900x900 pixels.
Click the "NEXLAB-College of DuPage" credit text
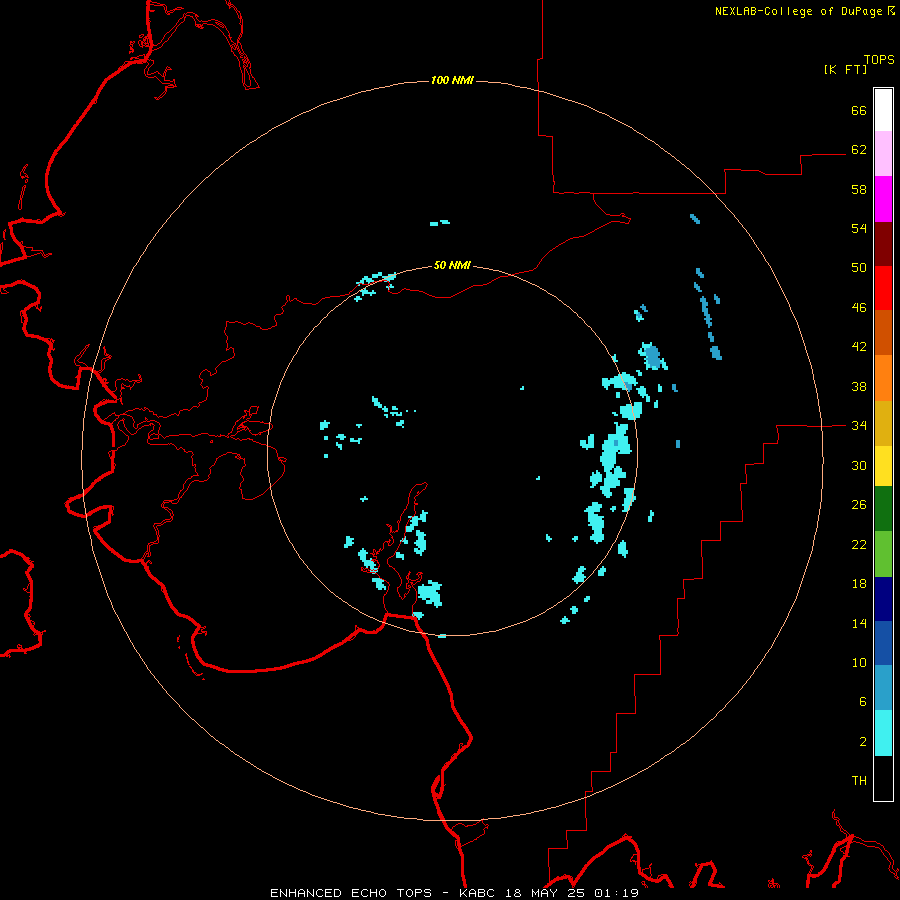tap(798, 11)
